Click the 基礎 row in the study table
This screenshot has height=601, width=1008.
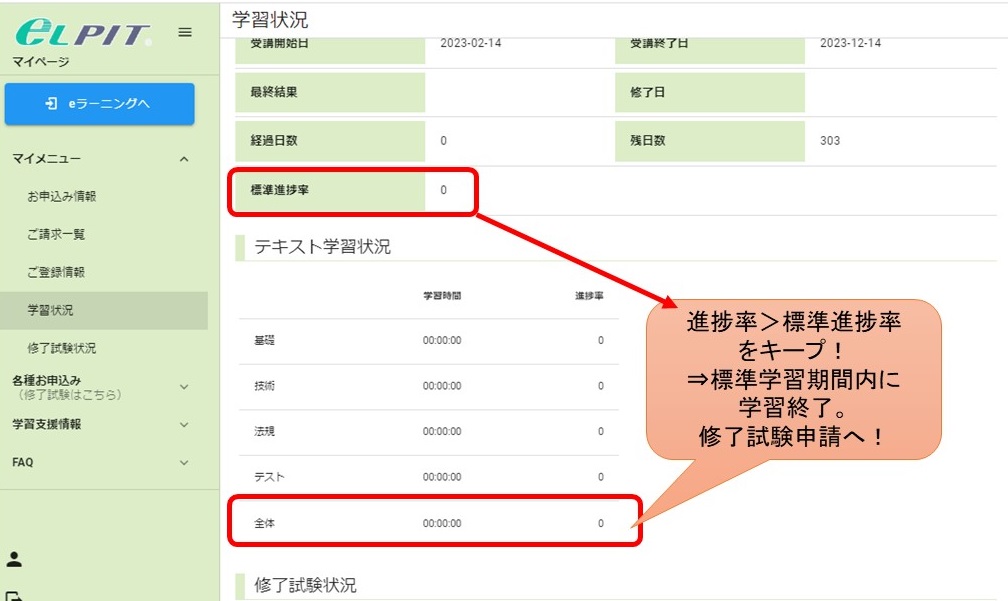coord(428,341)
